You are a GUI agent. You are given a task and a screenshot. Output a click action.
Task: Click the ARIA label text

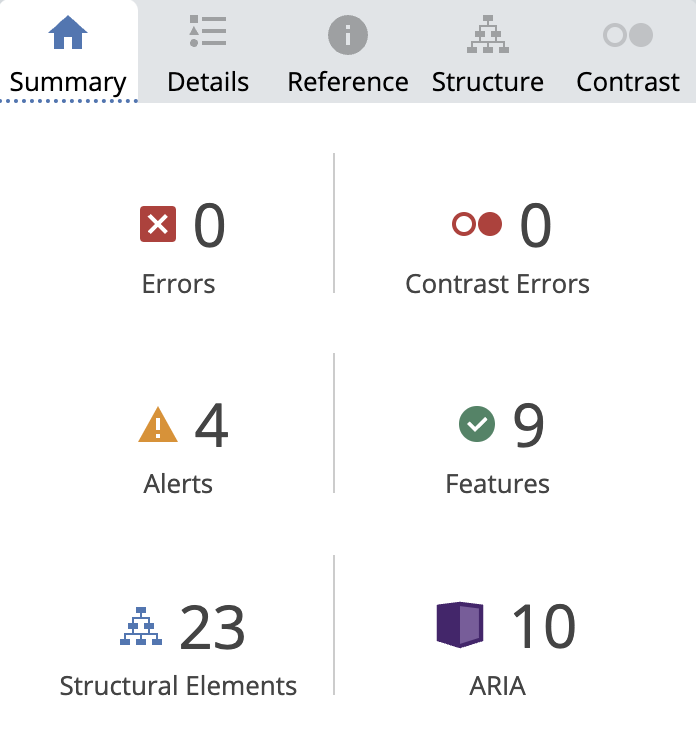pyautogui.click(x=498, y=686)
